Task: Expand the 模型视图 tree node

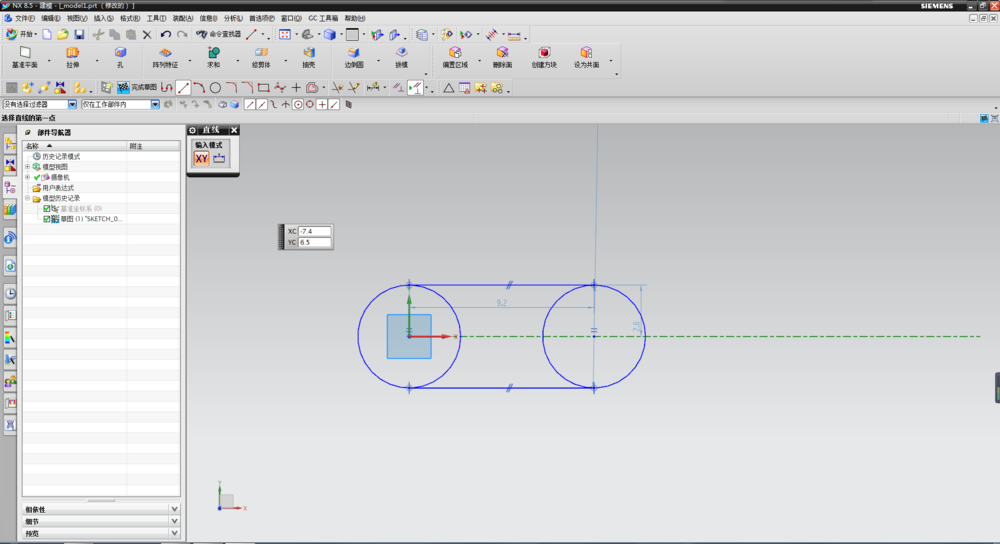Action: [28, 167]
